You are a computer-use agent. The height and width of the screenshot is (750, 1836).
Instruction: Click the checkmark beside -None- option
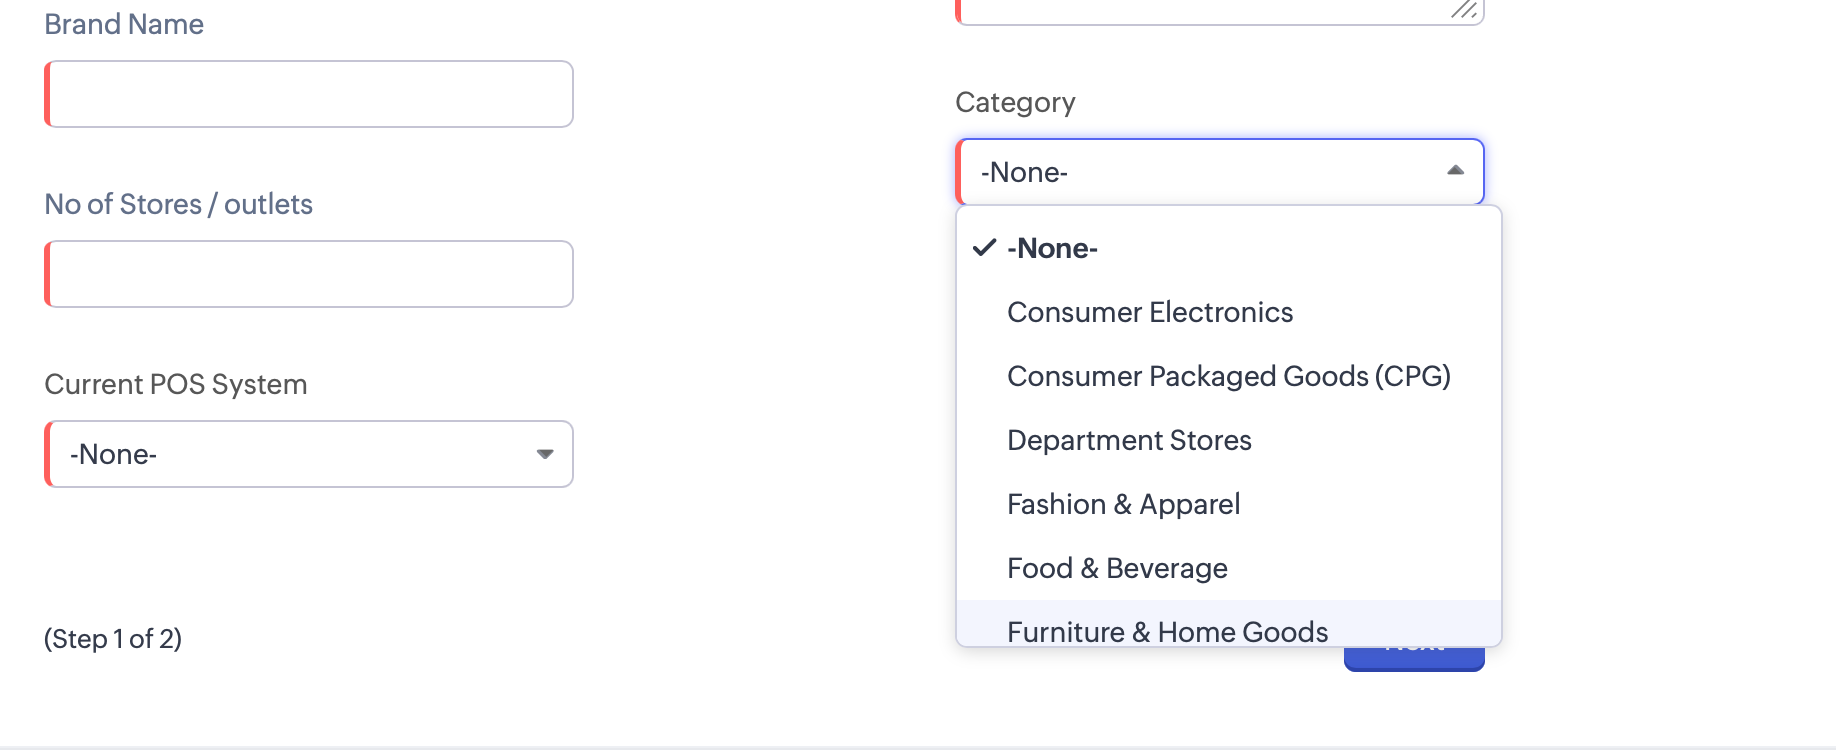(x=985, y=247)
